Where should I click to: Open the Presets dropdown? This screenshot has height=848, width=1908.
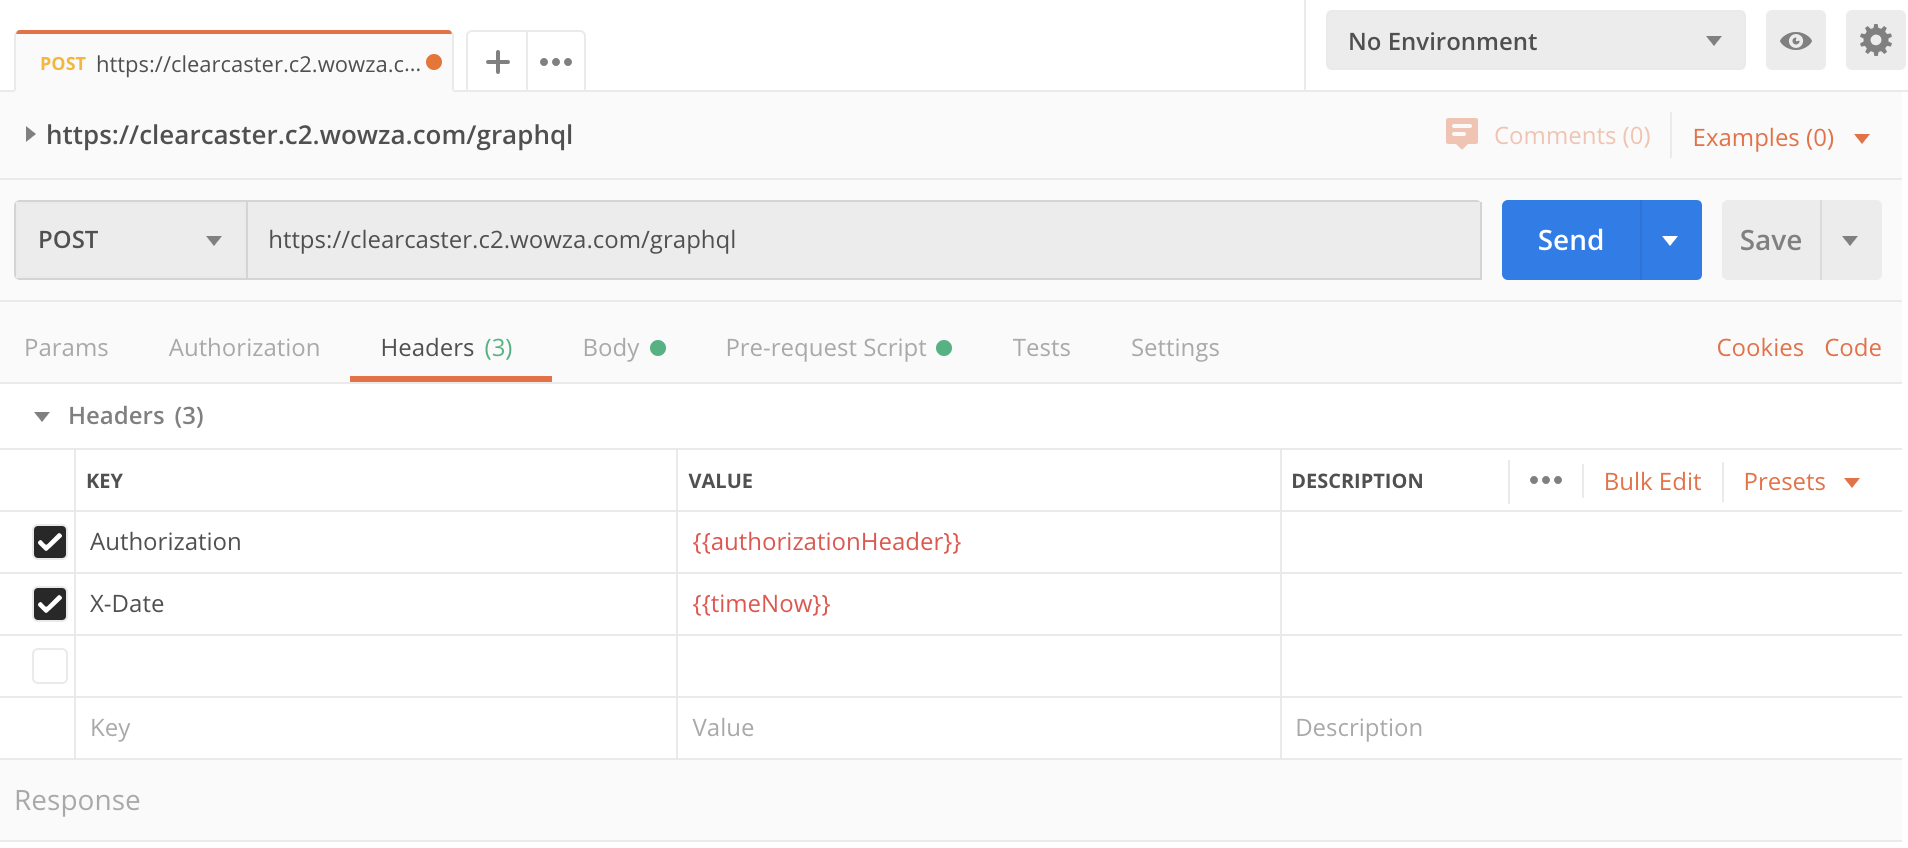point(1801,481)
